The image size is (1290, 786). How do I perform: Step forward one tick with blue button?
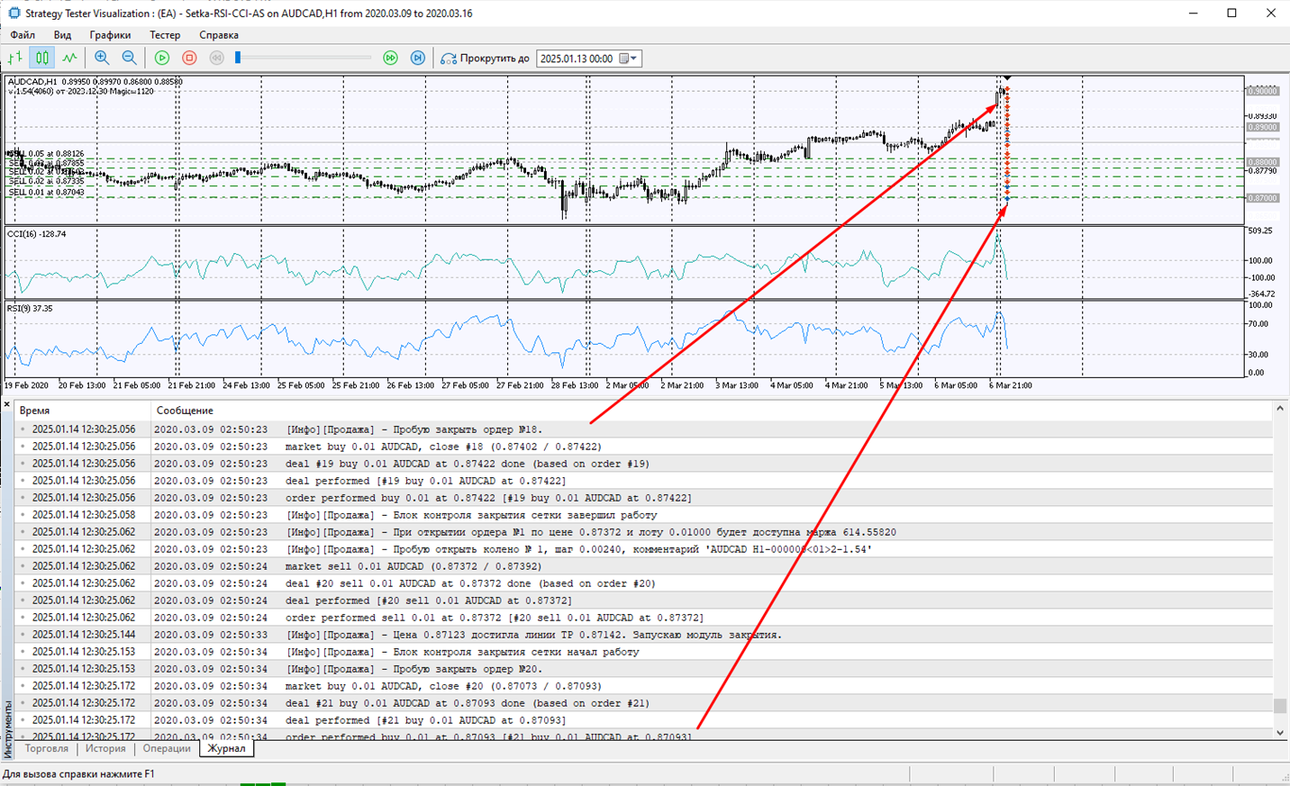418,58
